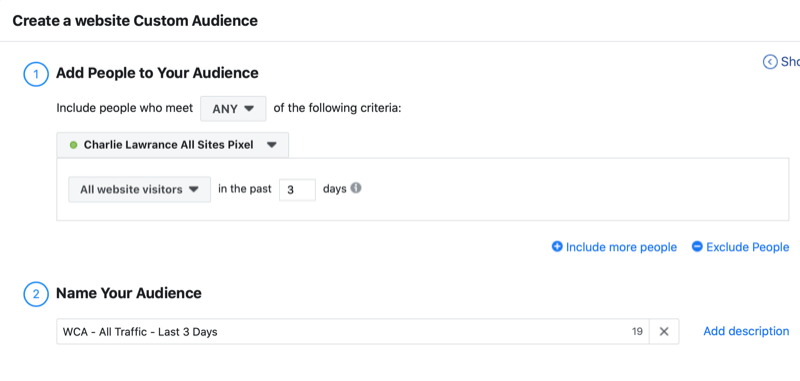Screen dimensions: 800x381
Task: Click the blue minus circle icon
Action: click(x=697, y=247)
